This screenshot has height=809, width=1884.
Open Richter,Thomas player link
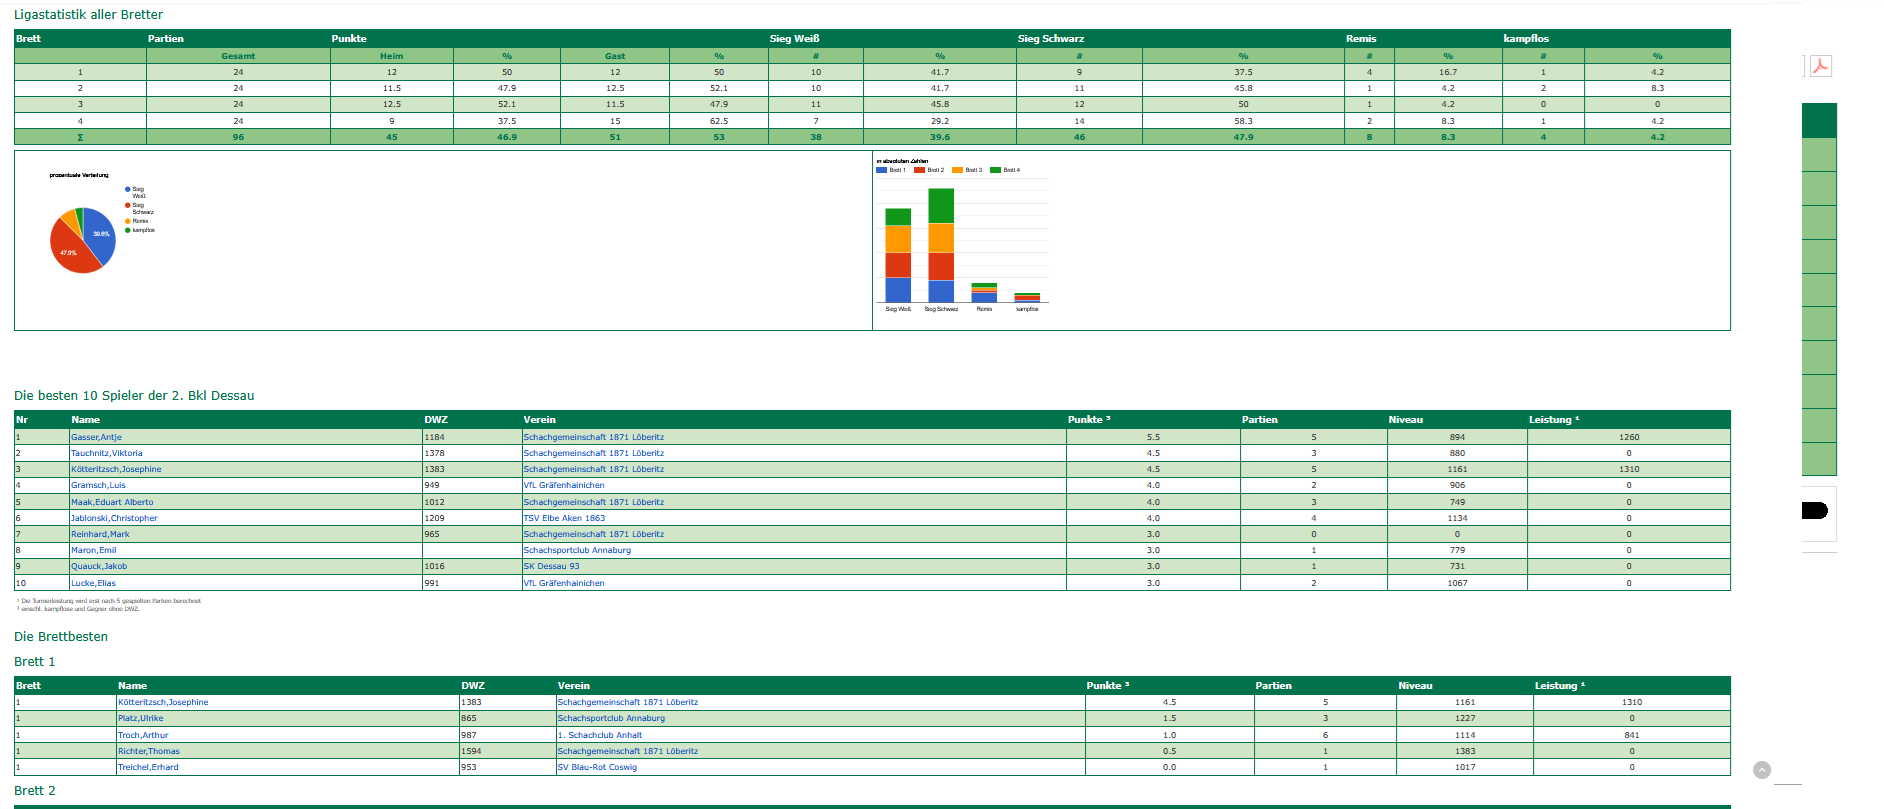click(149, 751)
